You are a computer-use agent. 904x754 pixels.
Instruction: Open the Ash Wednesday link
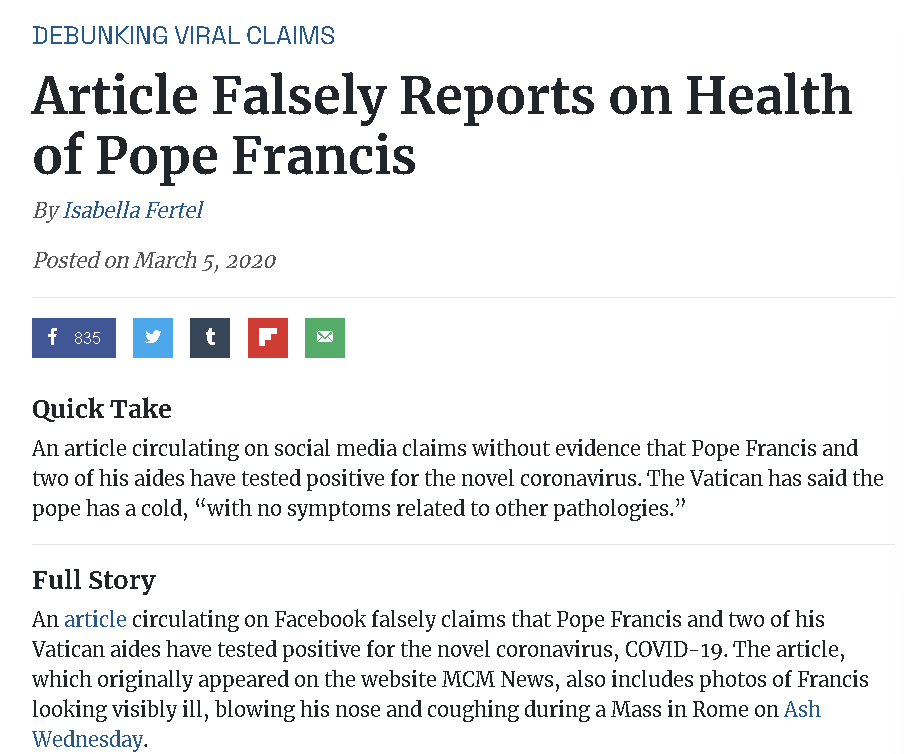(x=801, y=709)
